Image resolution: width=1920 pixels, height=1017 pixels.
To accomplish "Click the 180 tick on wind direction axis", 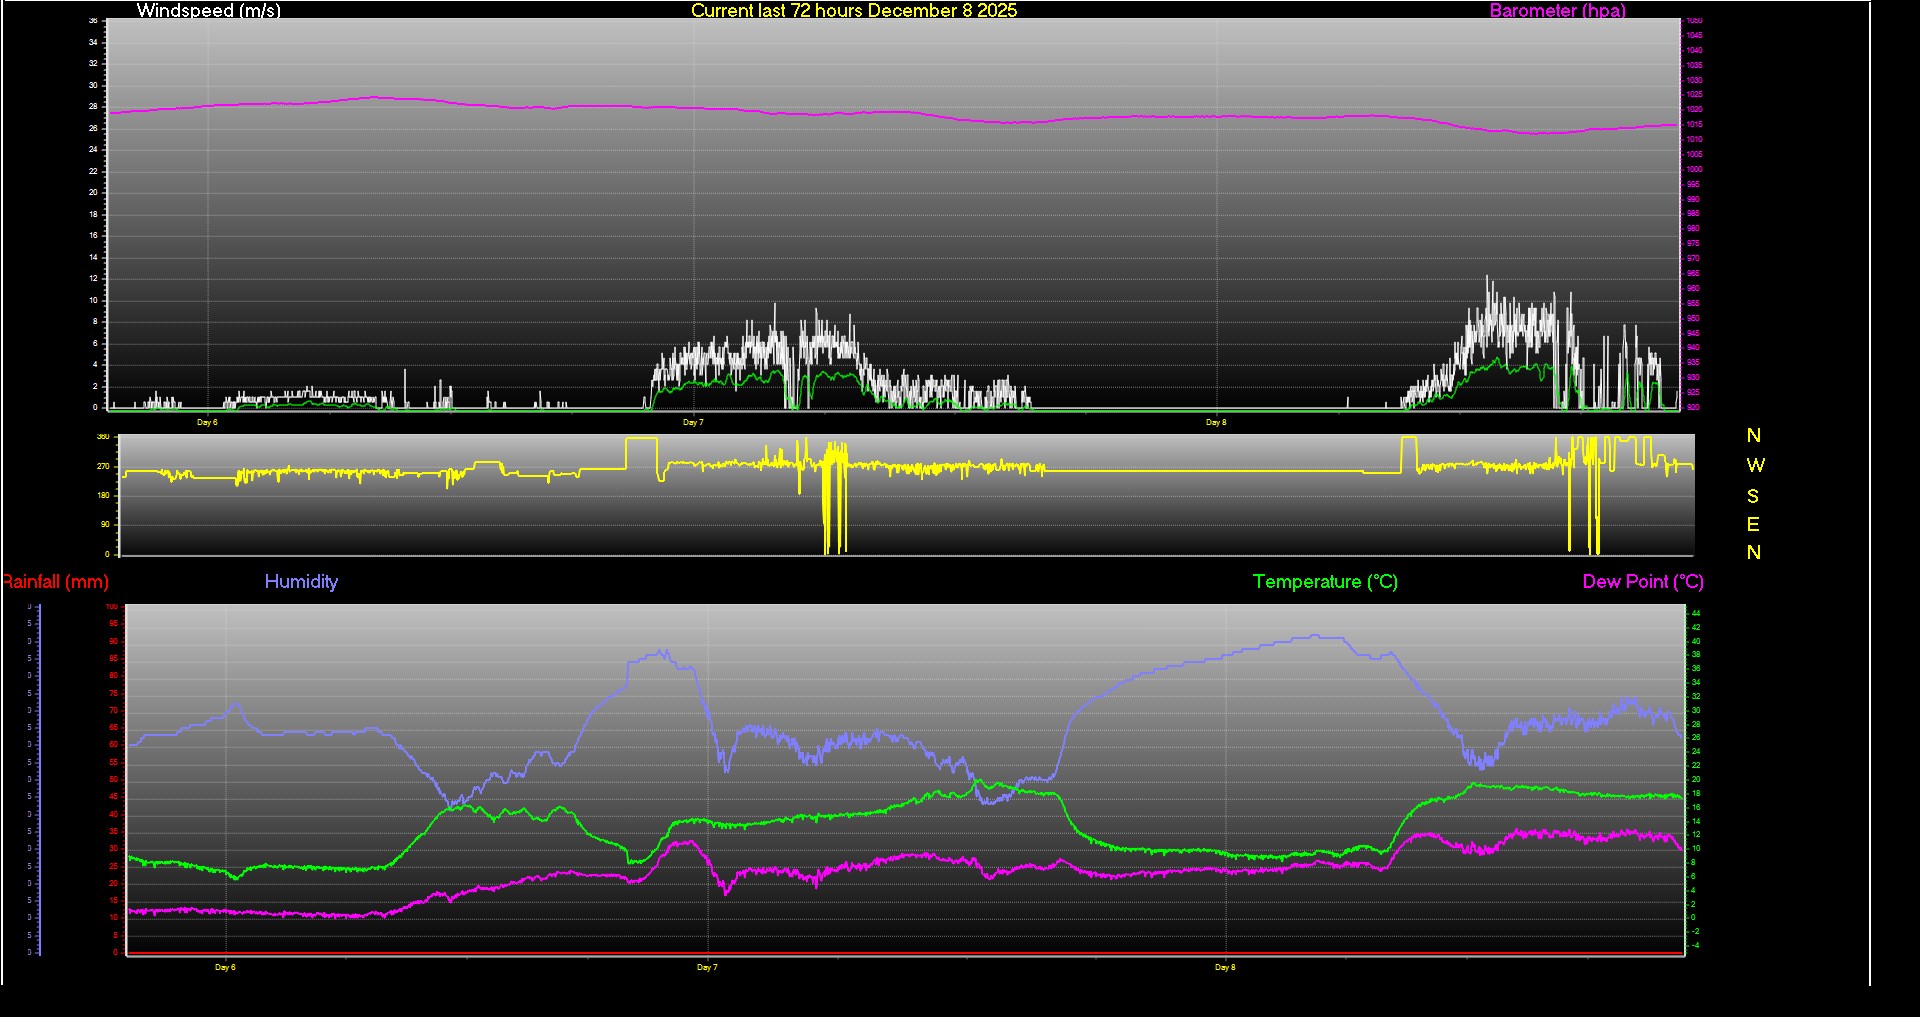I will 103,496.
